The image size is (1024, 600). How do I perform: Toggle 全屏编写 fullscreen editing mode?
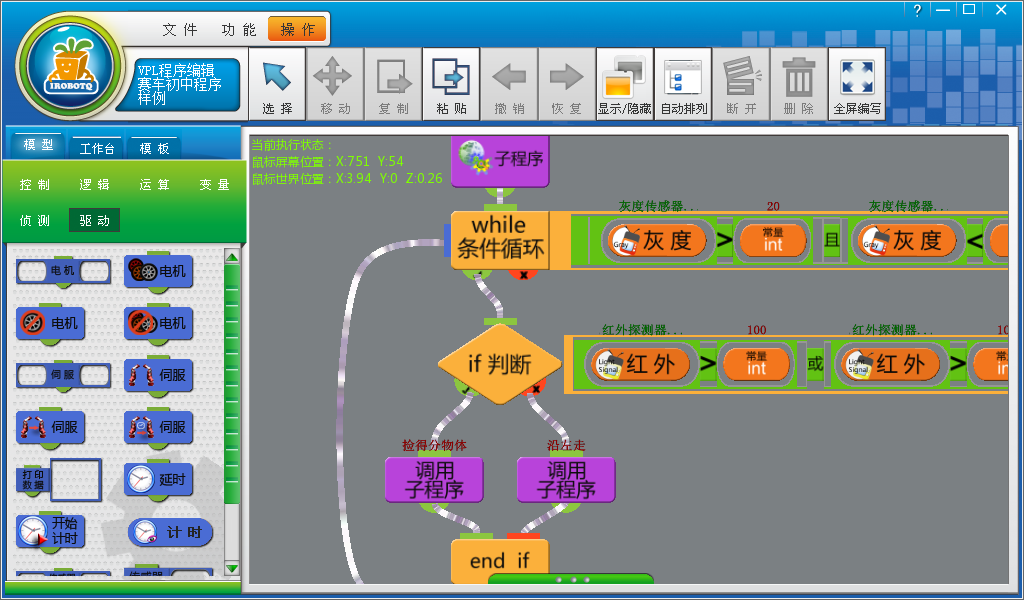[857, 84]
